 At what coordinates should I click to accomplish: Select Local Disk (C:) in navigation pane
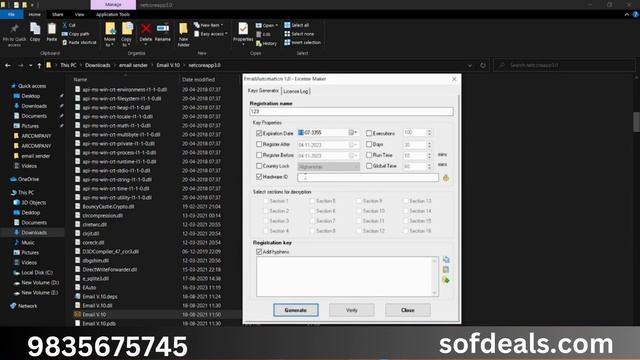pos(37,273)
